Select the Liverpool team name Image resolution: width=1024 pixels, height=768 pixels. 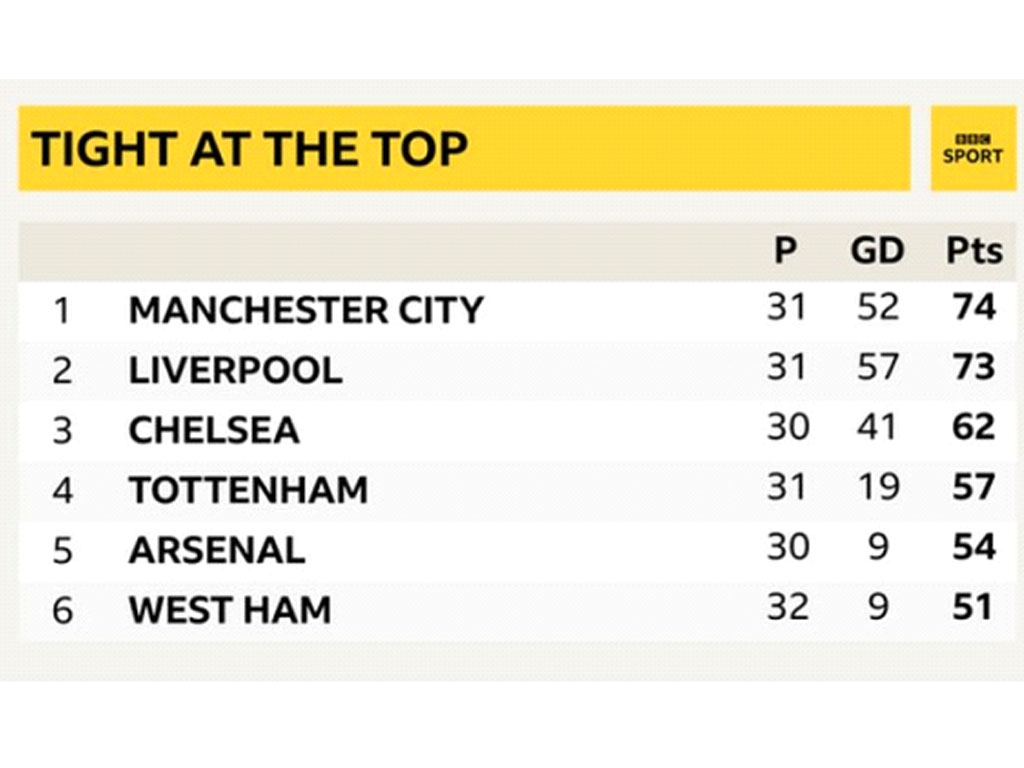pos(235,370)
